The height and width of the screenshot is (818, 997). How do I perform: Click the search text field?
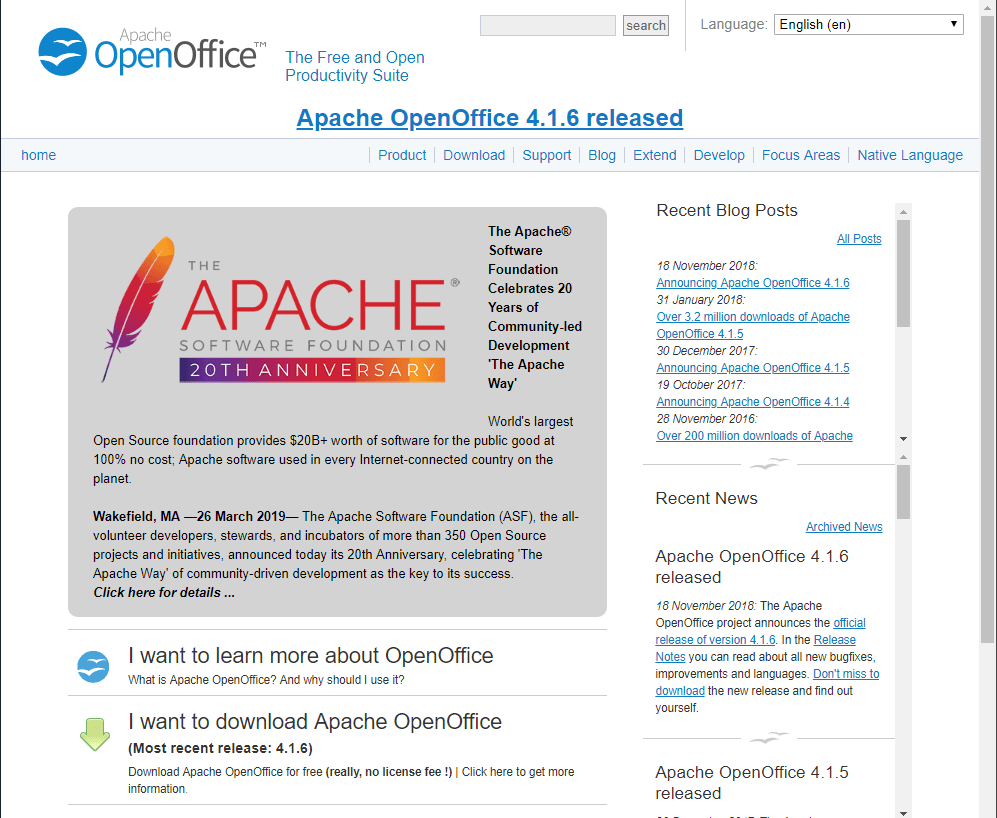(547, 25)
